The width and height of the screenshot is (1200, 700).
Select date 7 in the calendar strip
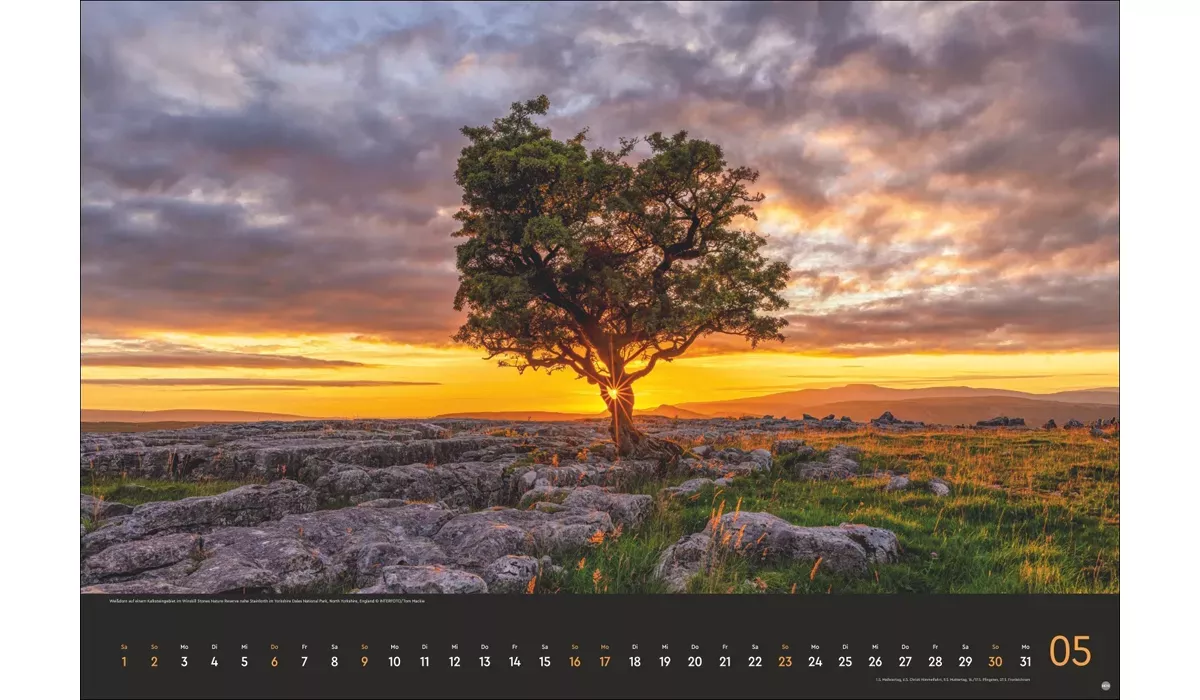304,661
